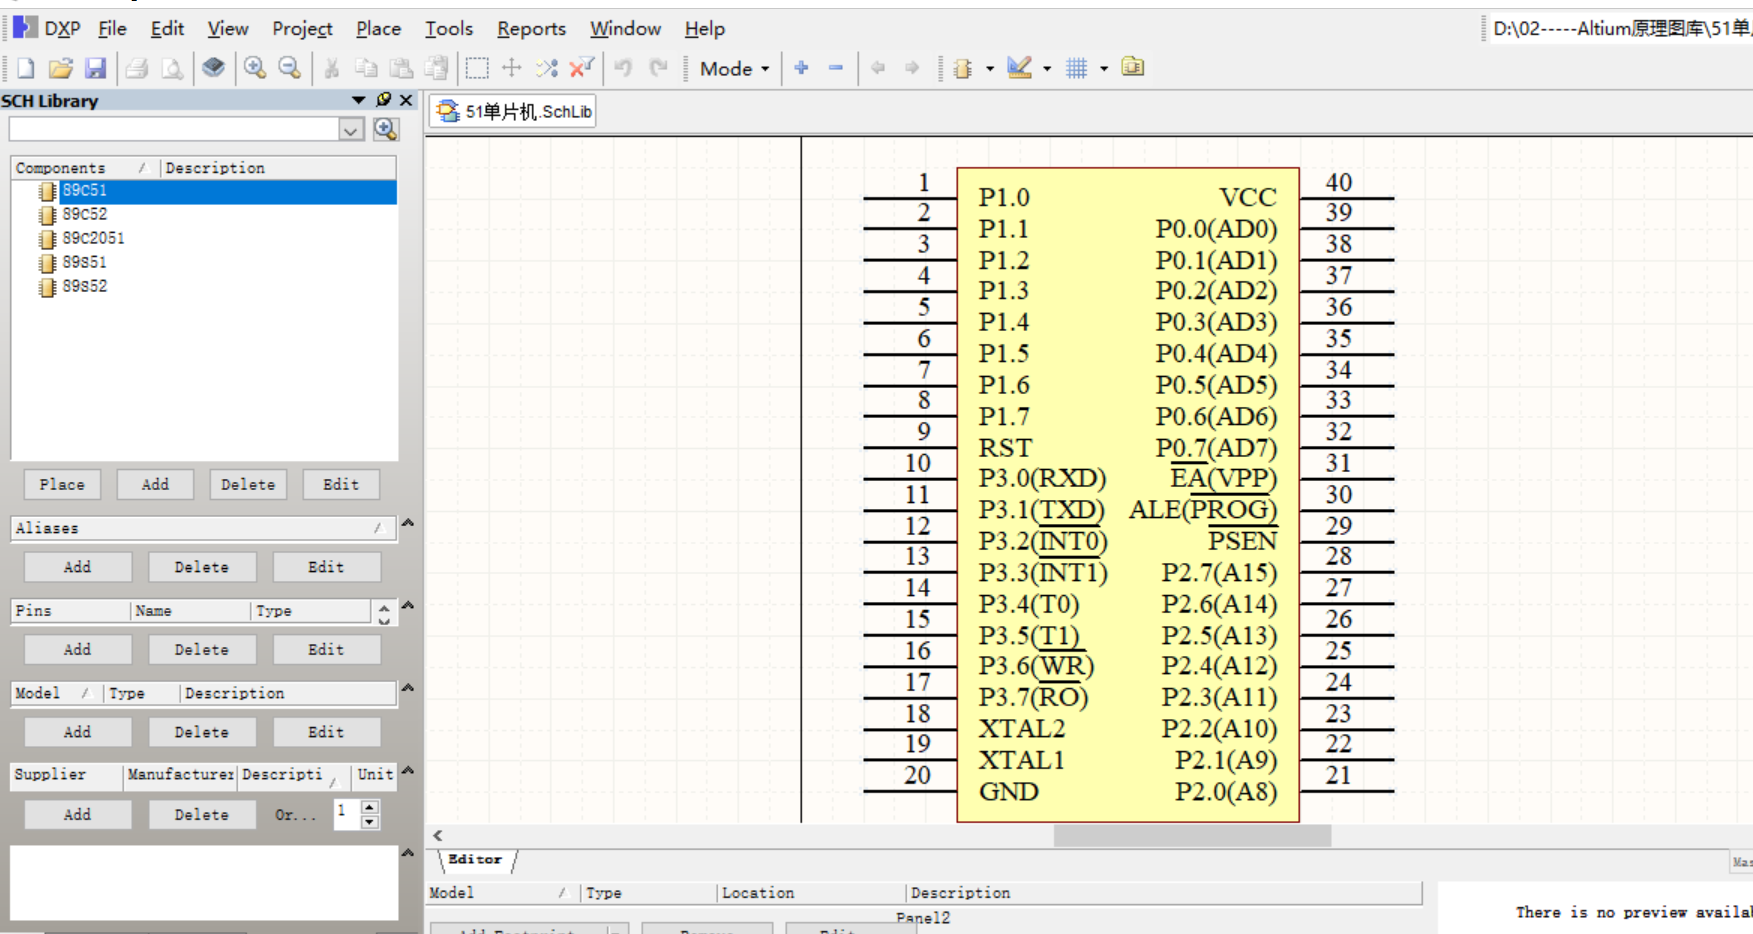Click the grid settings icon

(1076, 68)
